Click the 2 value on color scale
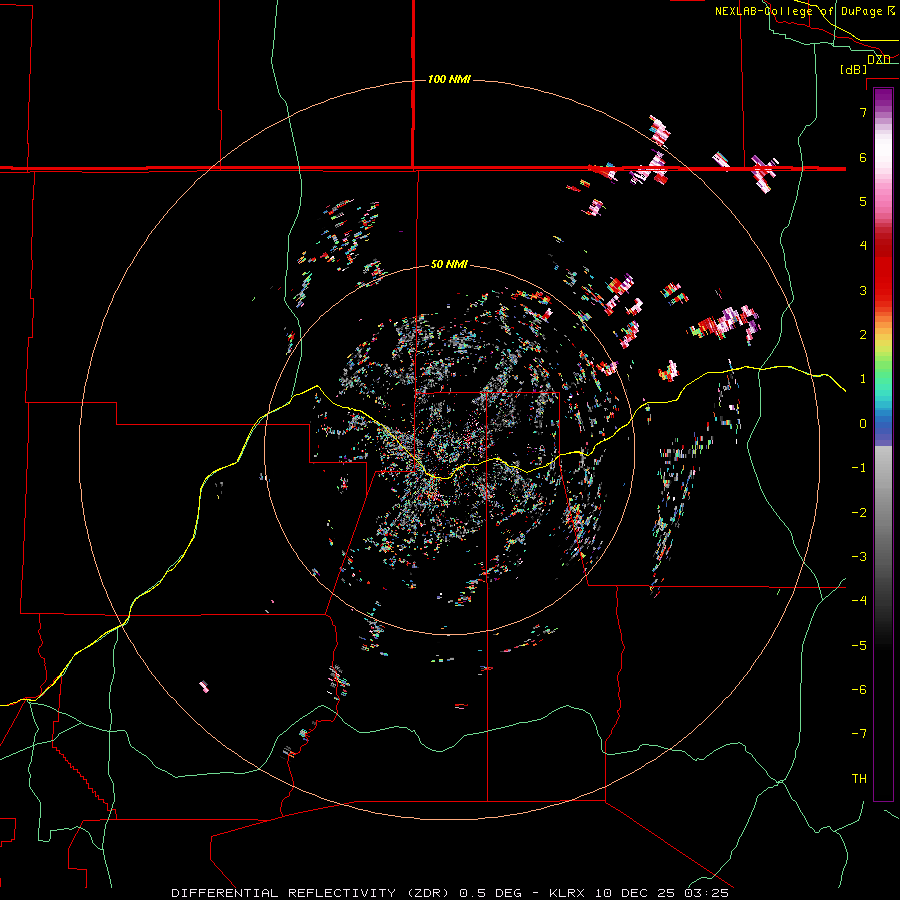Screen dimensions: 900x900 [x=863, y=335]
